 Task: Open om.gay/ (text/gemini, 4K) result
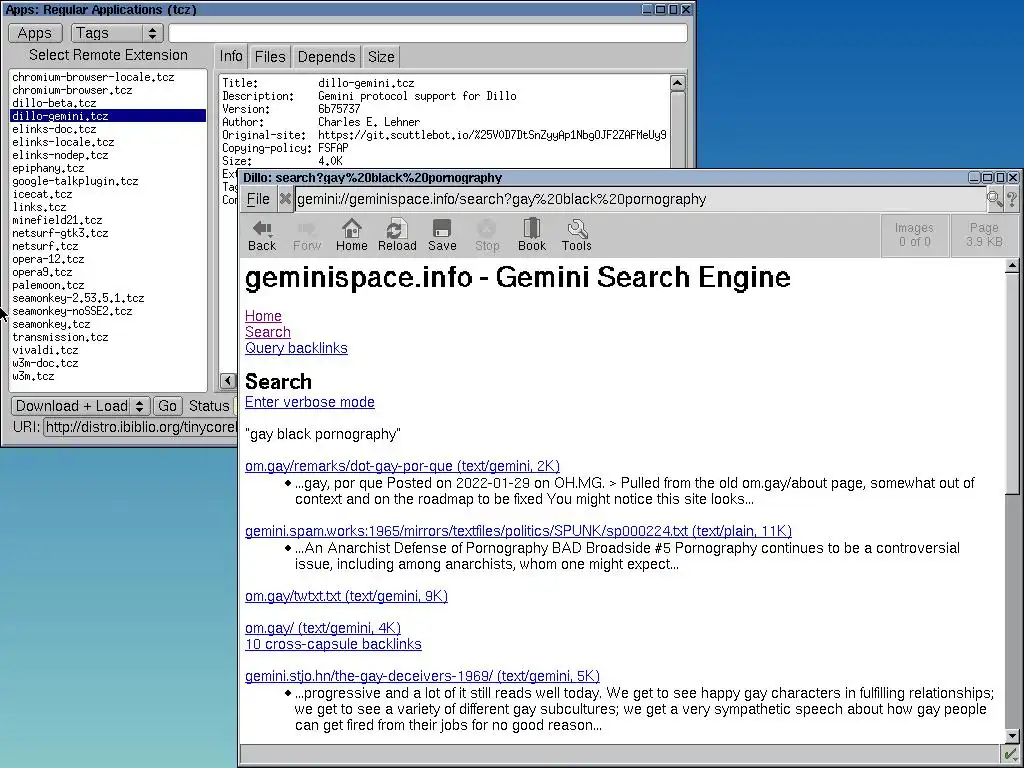coord(323,628)
